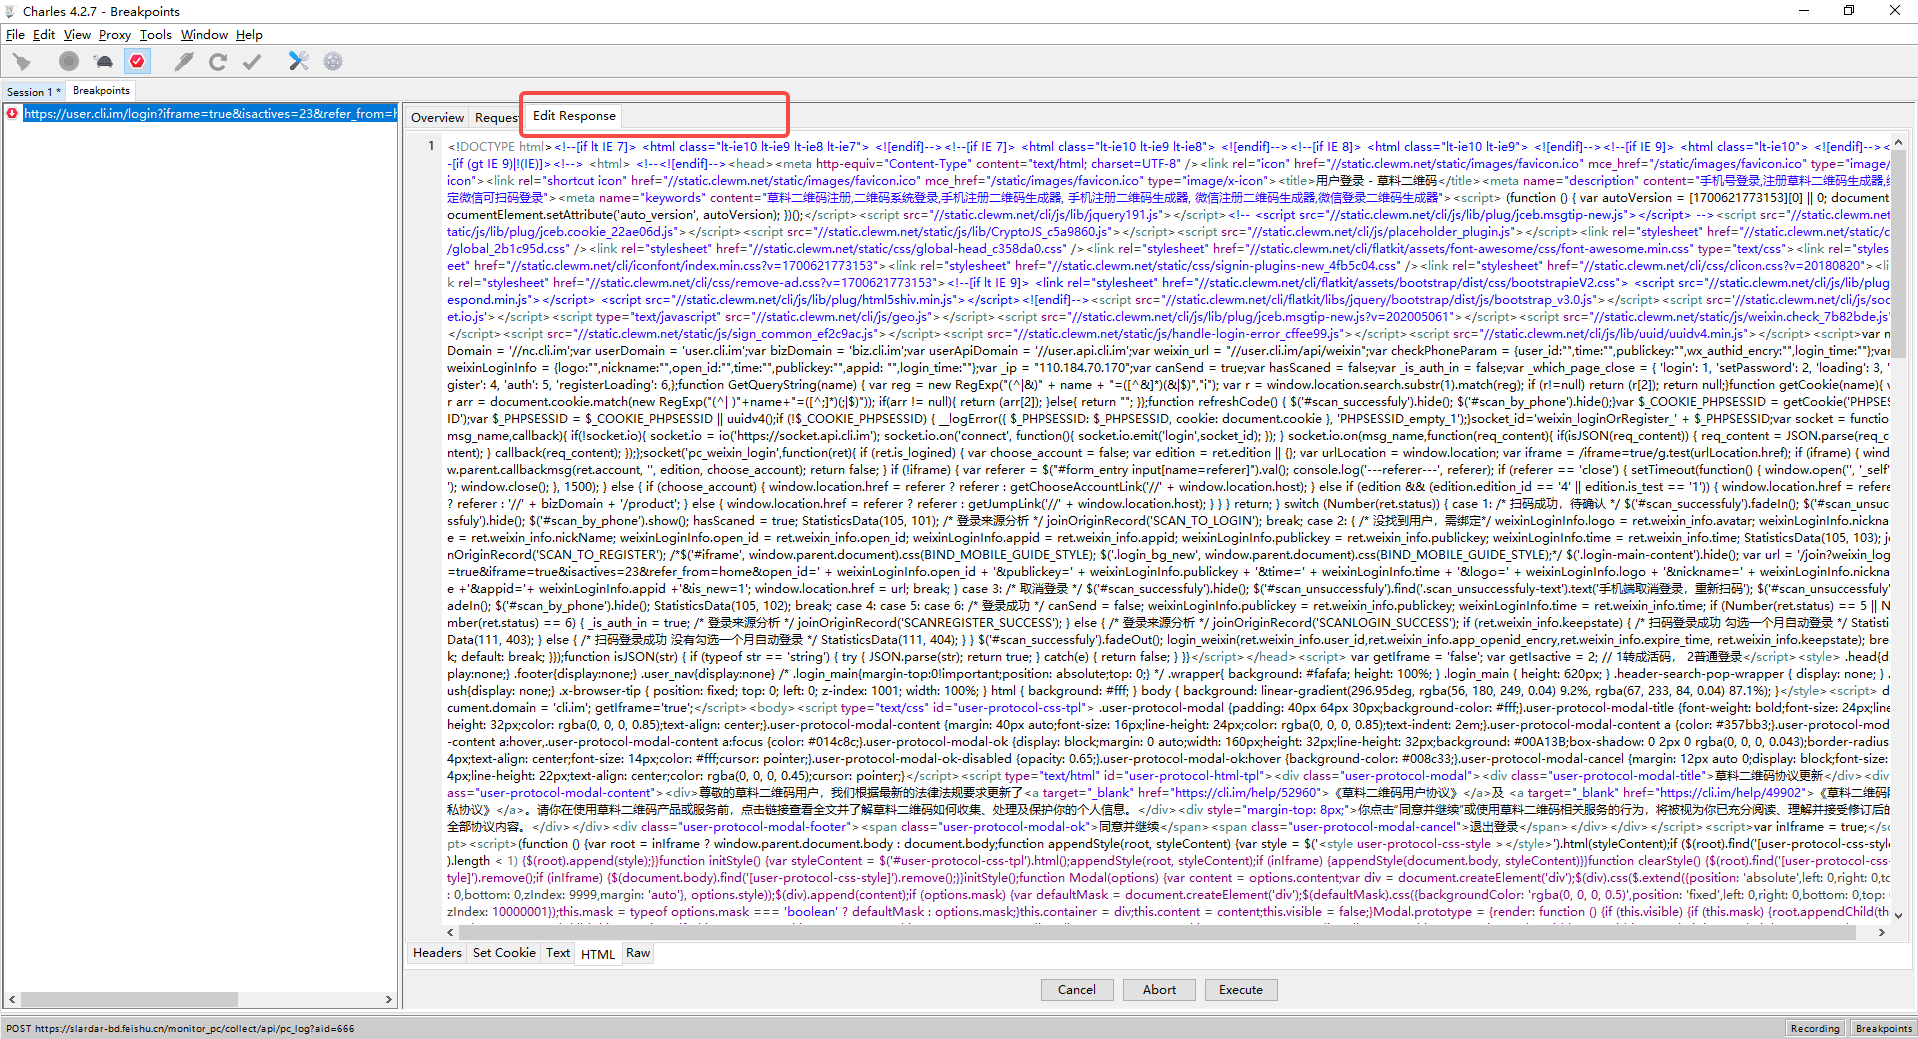
Task: Click Breakpoints status indicator in status bar
Action: (x=1883, y=1028)
